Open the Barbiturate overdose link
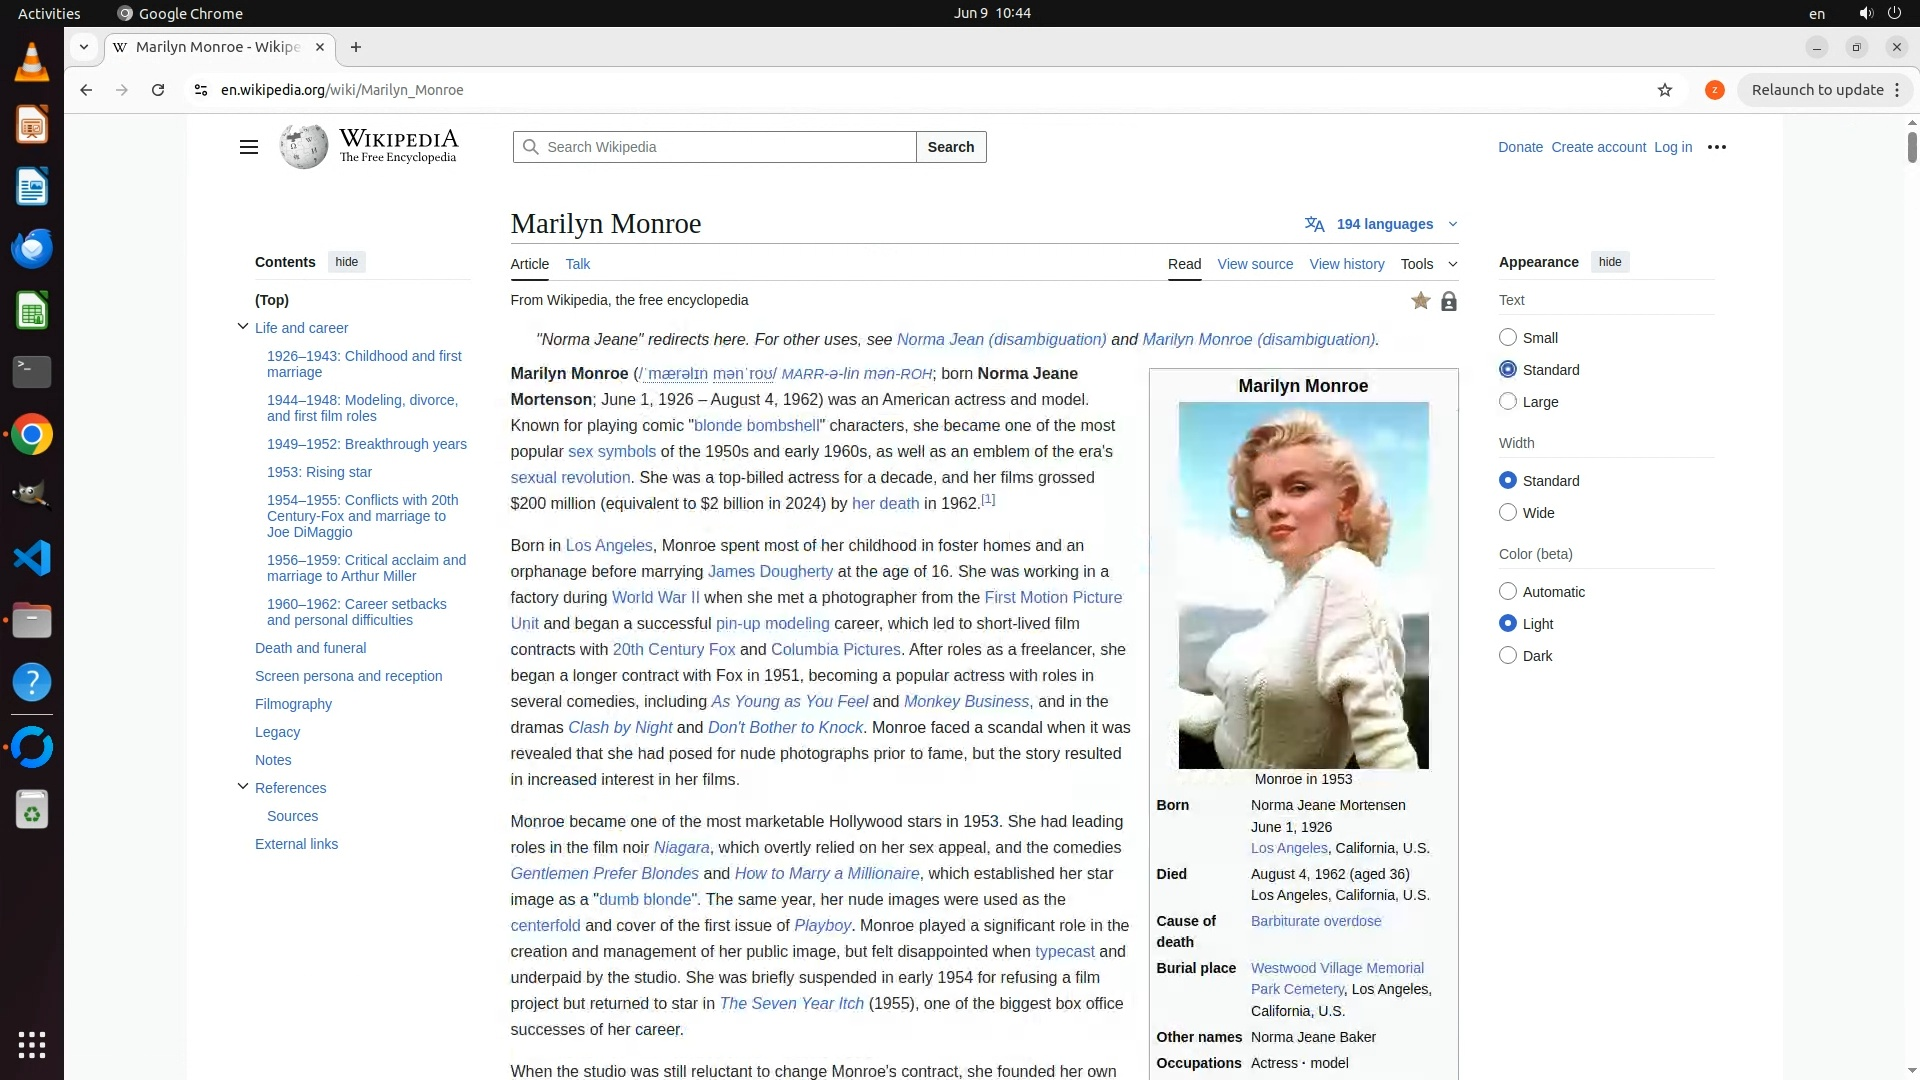 1315,921
